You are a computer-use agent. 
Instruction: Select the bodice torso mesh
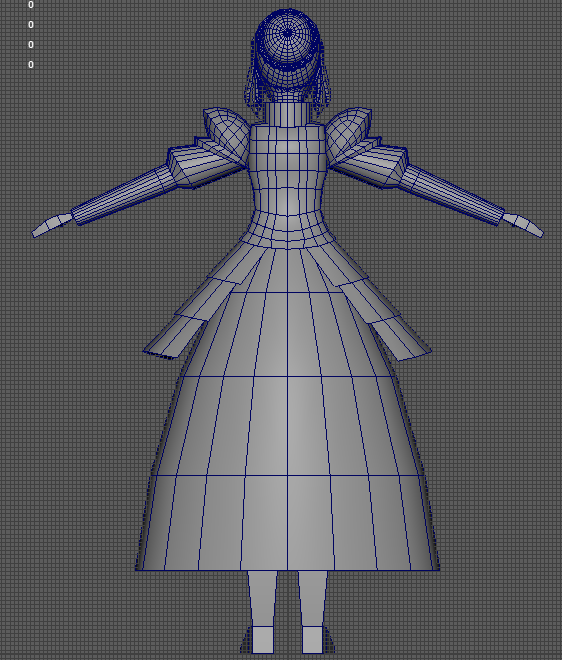point(288,168)
